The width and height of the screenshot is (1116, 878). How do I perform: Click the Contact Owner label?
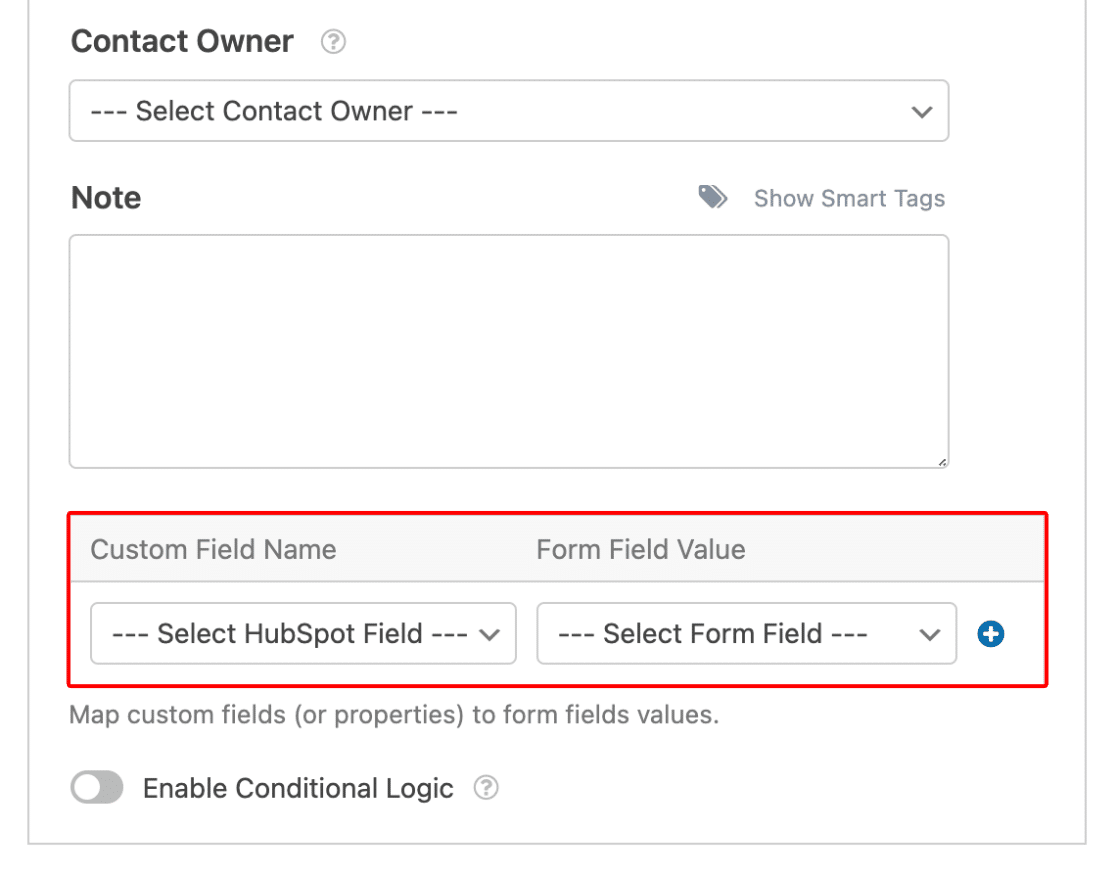(182, 41)
